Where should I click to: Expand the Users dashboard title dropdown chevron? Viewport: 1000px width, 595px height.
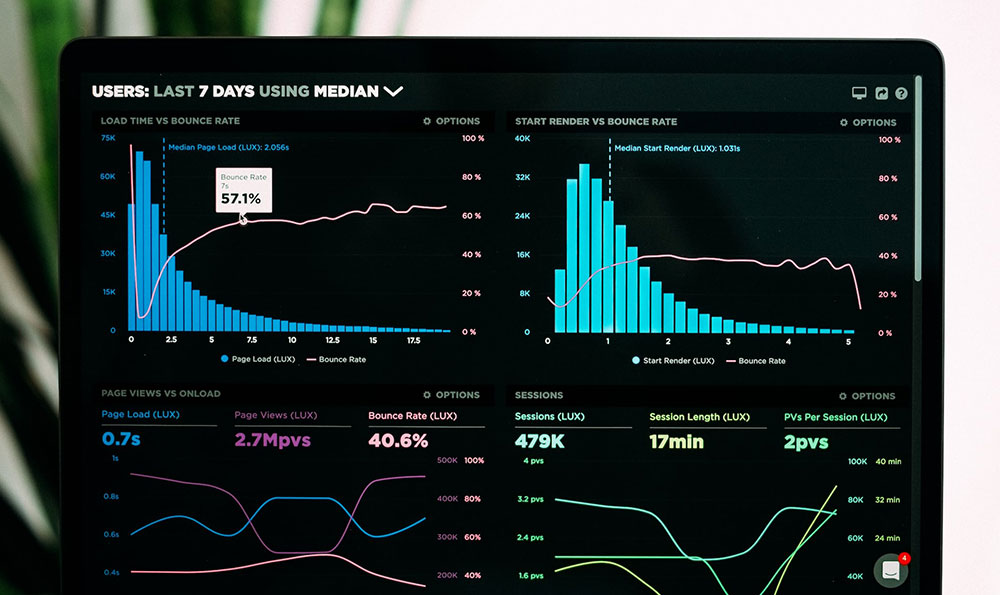(x=393, y=91)
